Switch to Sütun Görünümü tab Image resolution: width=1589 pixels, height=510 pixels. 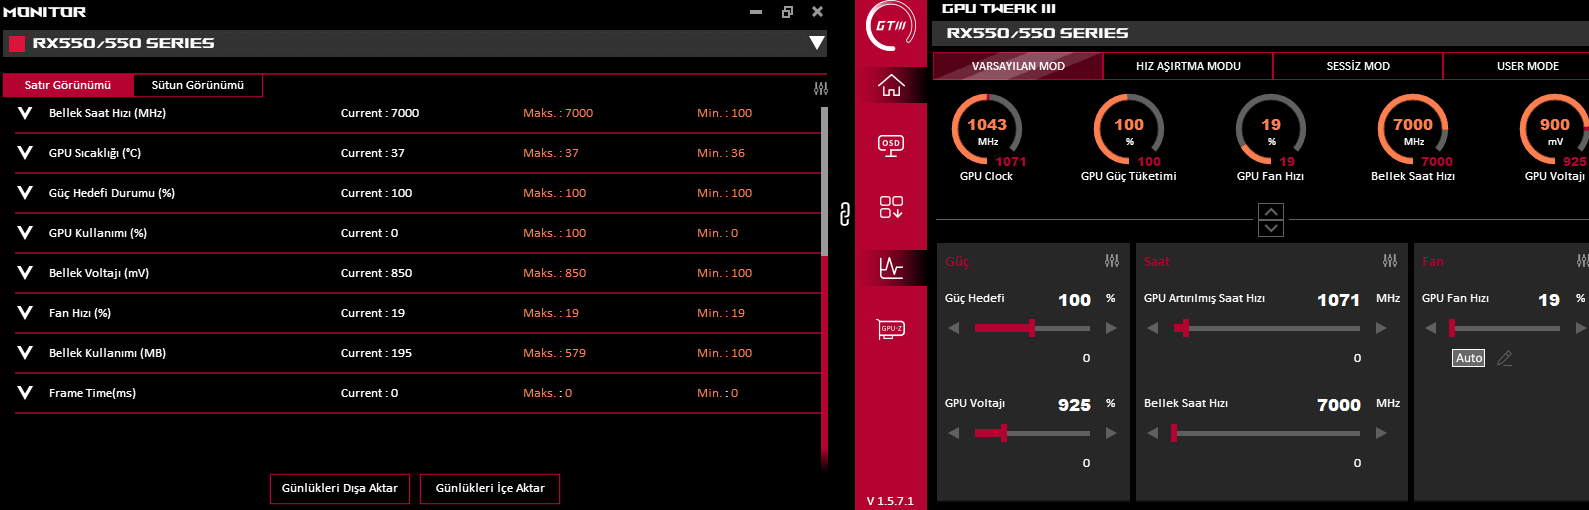[198, 85]
